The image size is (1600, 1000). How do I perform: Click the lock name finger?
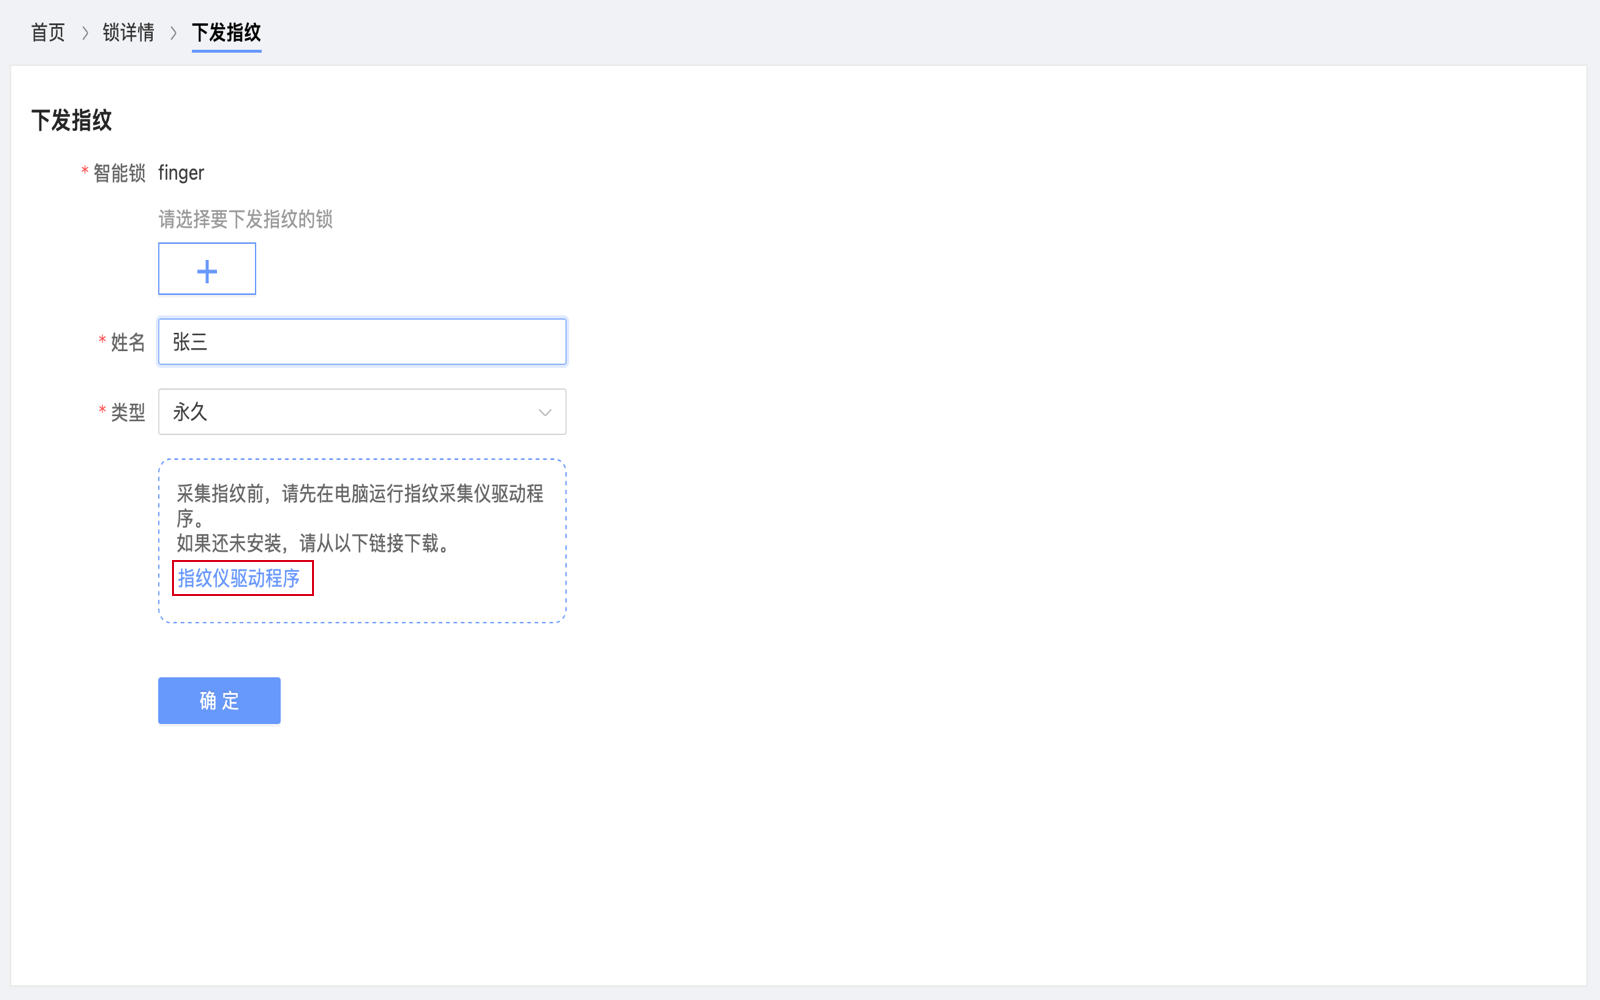point(181,173)
